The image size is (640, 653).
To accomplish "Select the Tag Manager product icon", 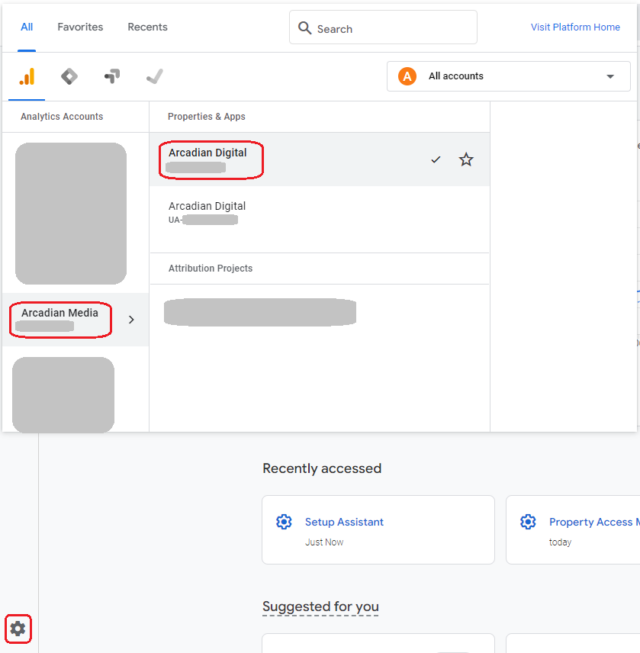I will coord(69,77).
